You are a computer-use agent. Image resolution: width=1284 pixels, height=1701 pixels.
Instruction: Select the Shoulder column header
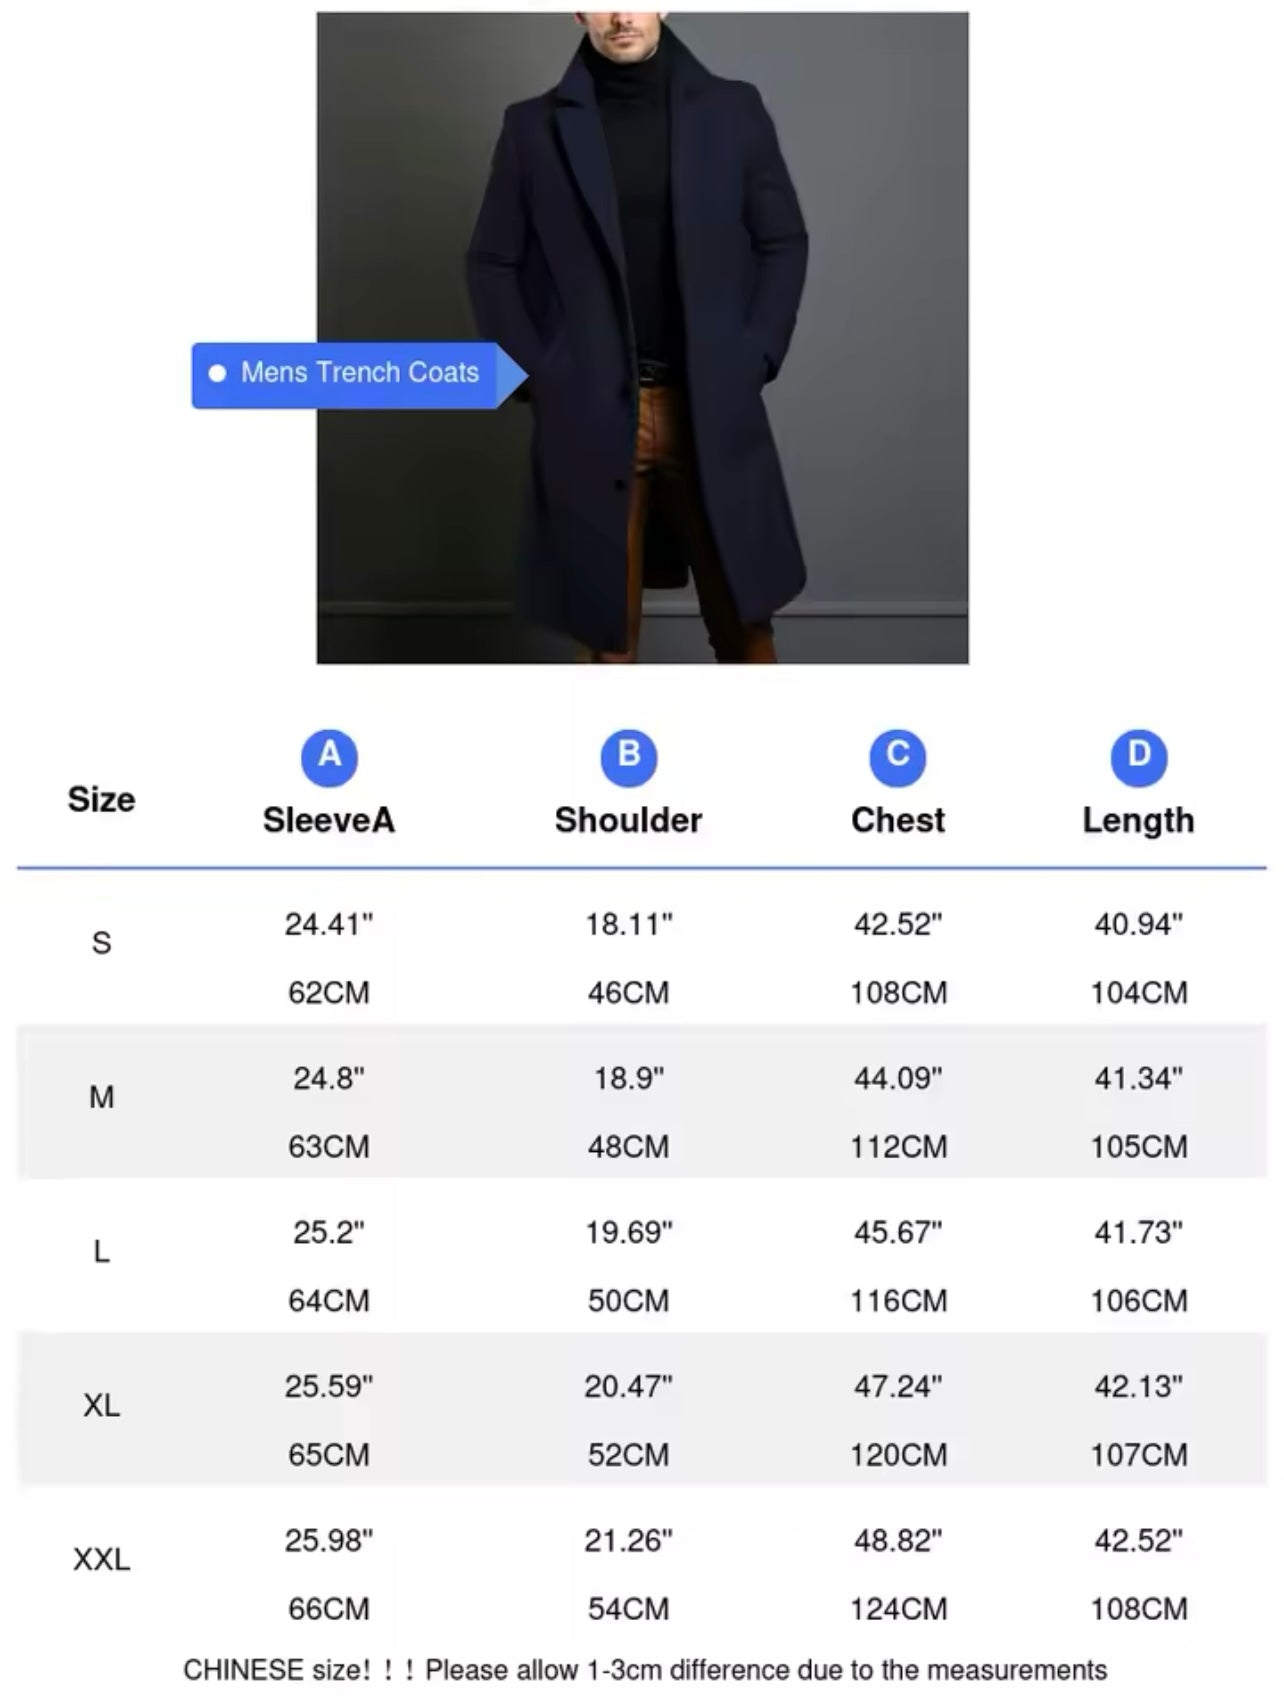coord(628,820)
